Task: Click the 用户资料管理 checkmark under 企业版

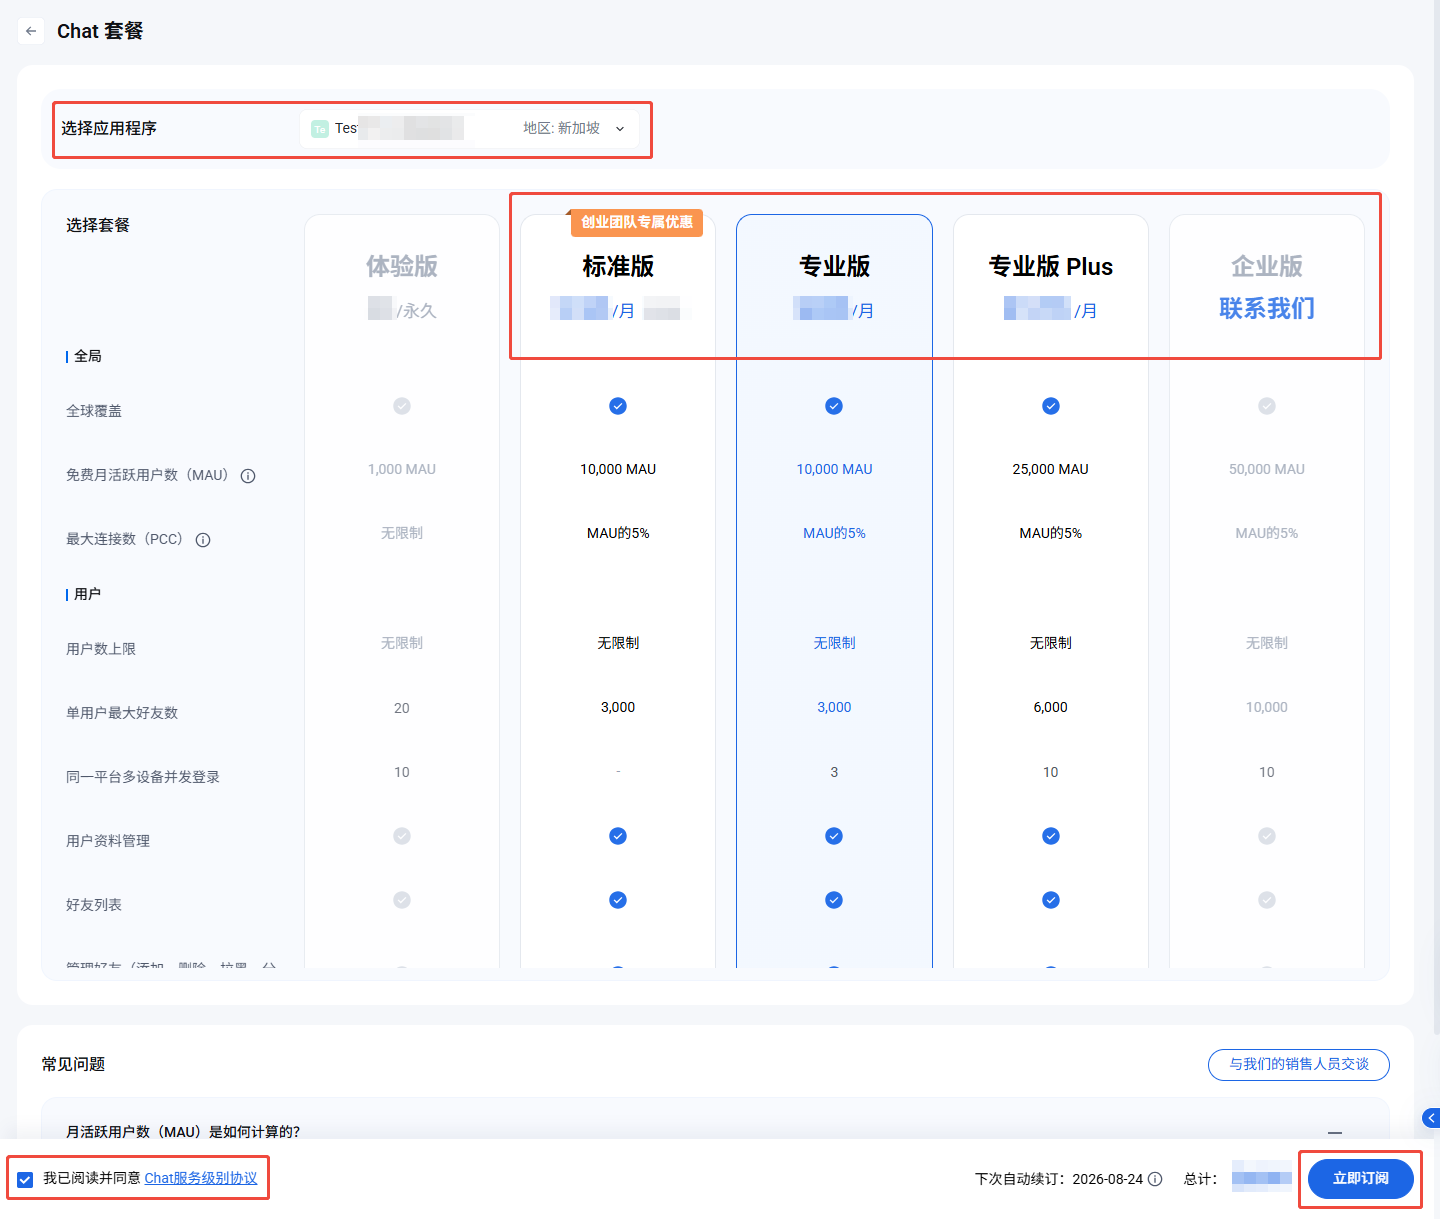Action: (x=1267, y=836)
